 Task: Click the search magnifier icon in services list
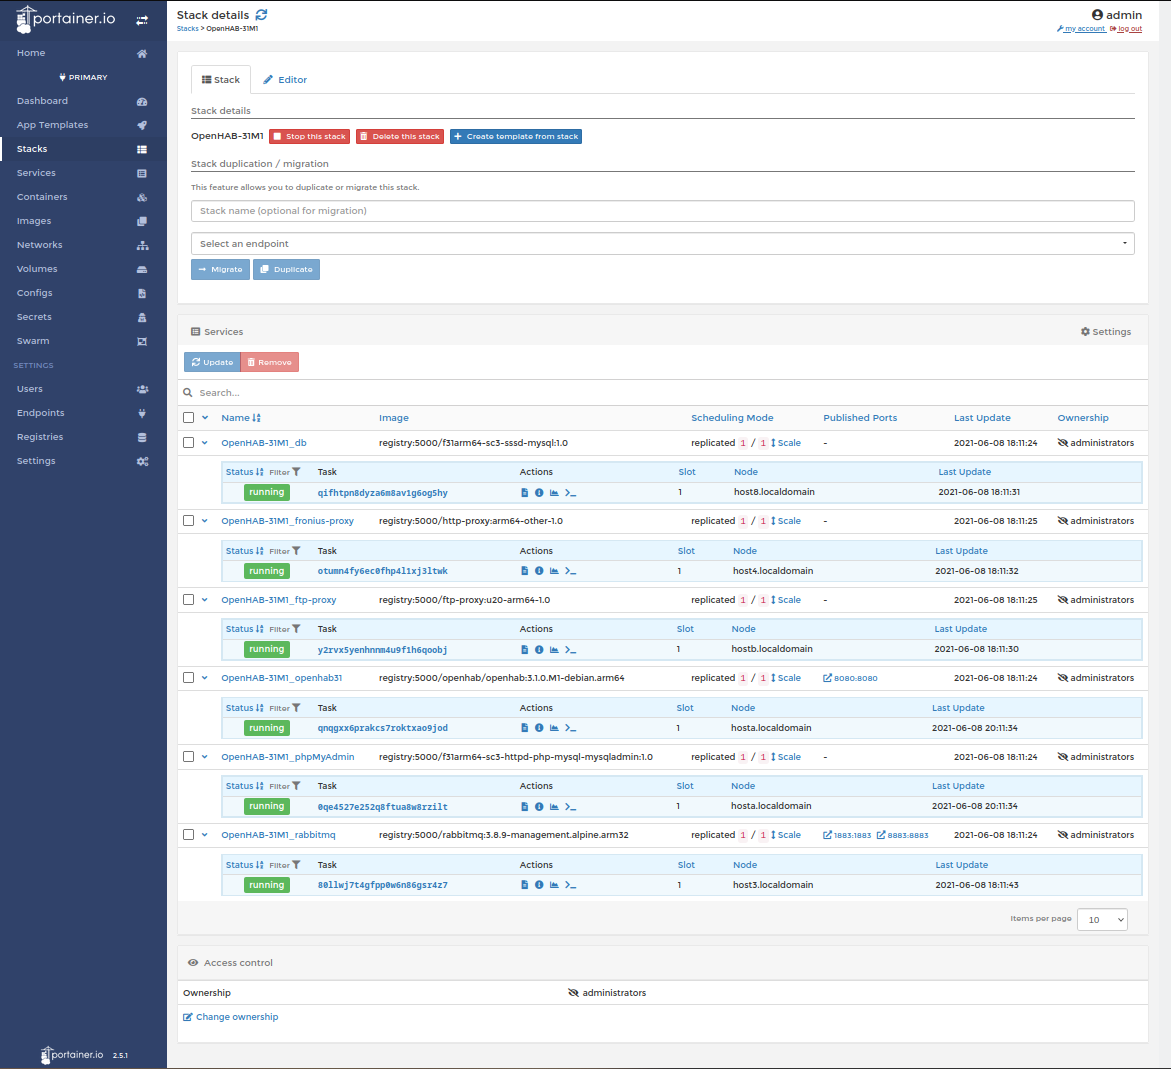[x=188, y=393]
